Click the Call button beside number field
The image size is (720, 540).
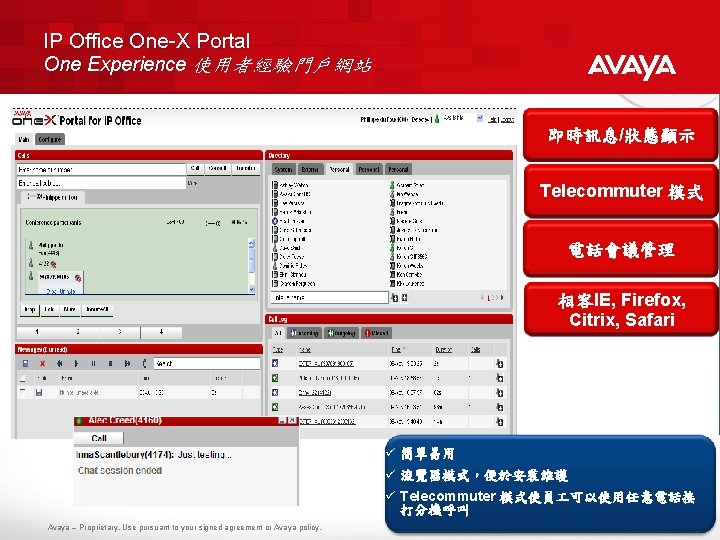[x=195, y=169]
